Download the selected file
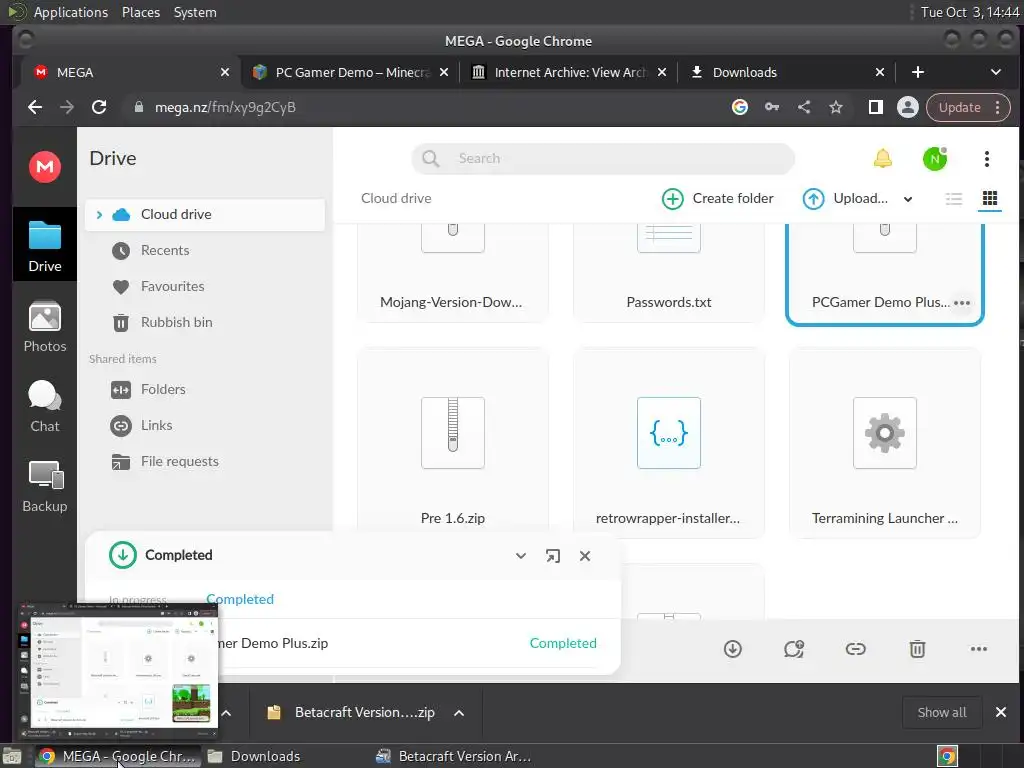 [732, 648]
